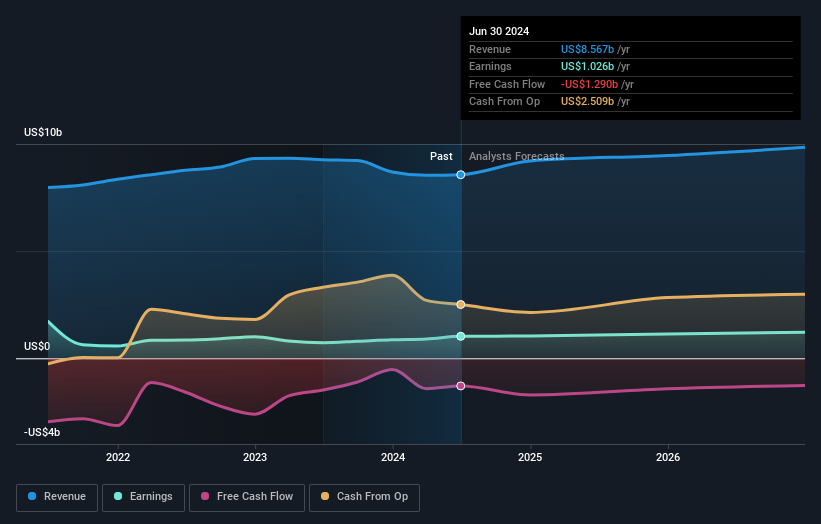Click the Revenue data point marker
Viewport: 821px width, 524px height.
tap(461, 175)
